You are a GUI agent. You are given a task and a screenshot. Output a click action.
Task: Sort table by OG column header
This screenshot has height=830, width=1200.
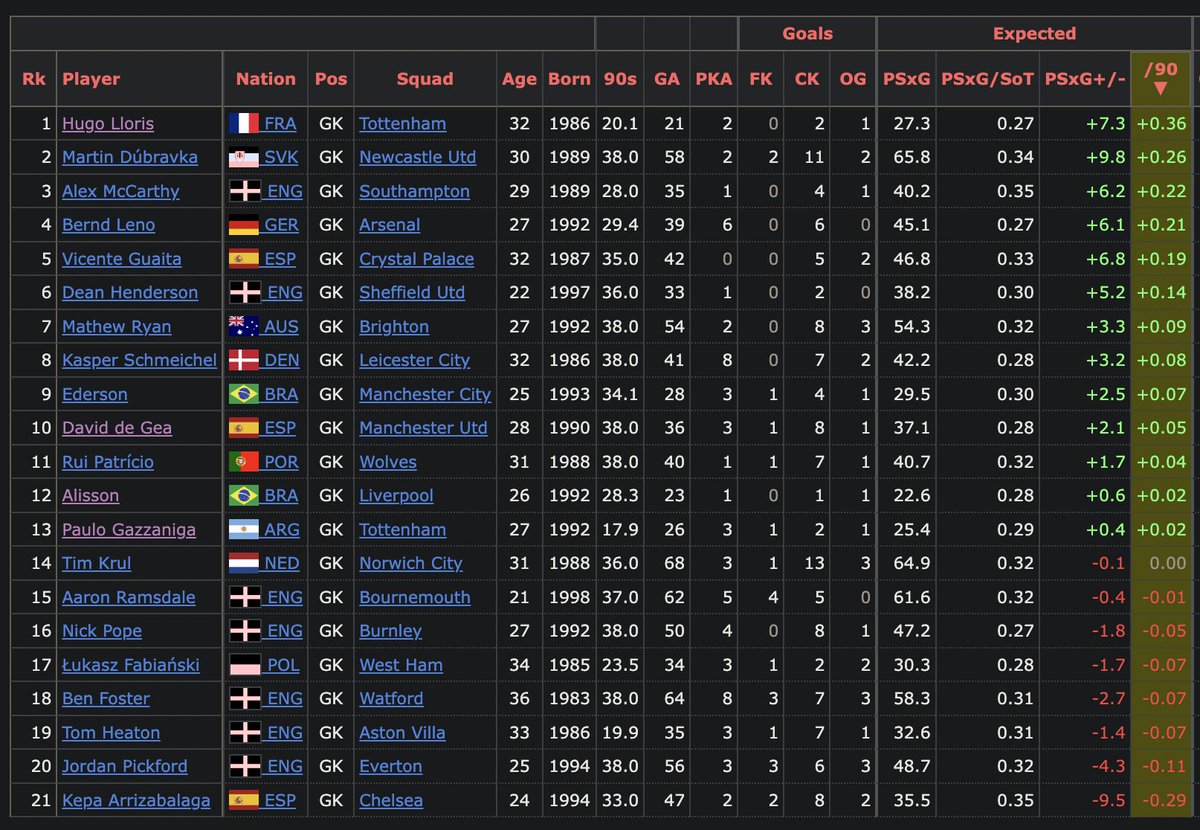pyautogui.click(x=853, y=79)
